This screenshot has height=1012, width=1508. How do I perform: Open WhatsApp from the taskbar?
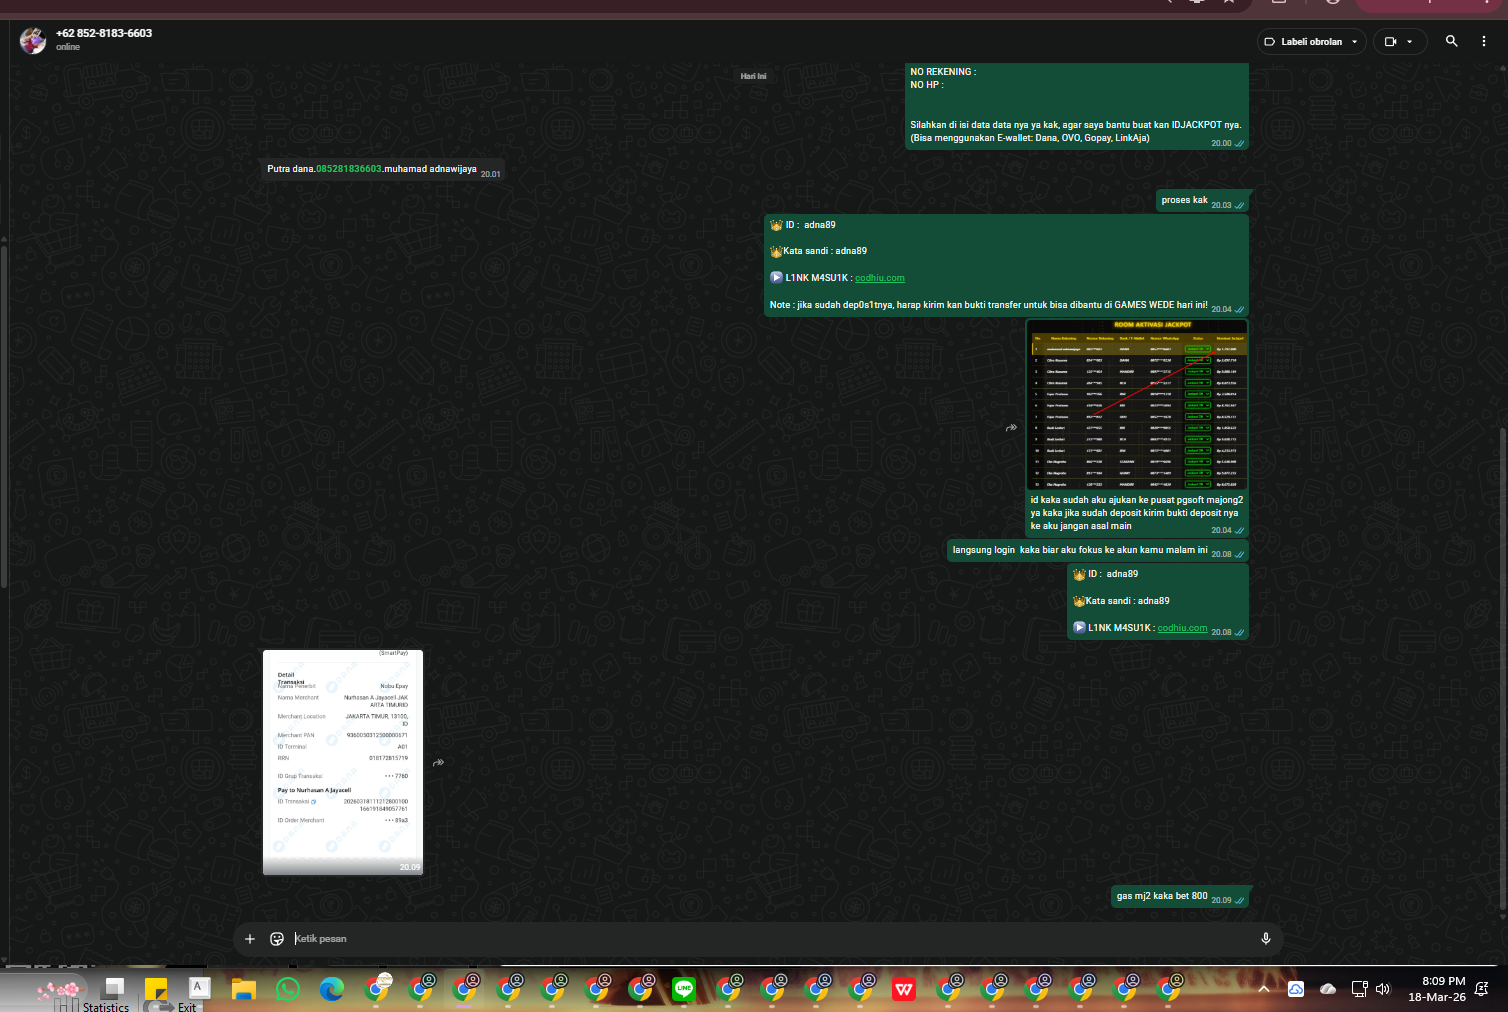coord(288,989)
